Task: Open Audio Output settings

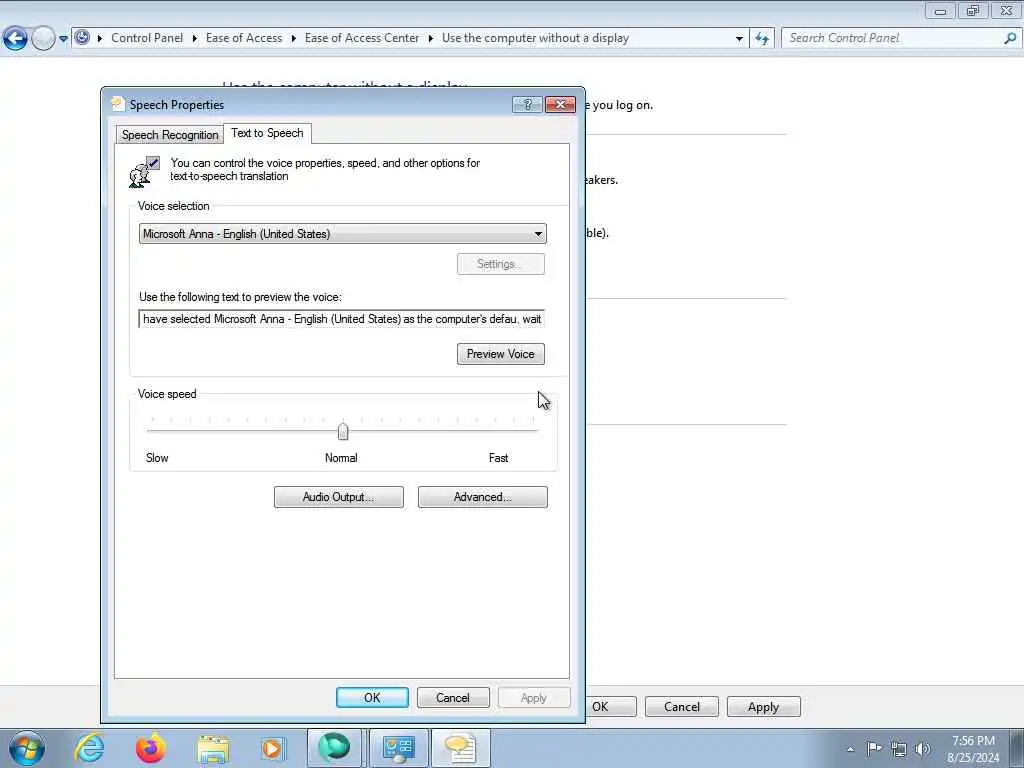Action: click(x=338, y=497)
